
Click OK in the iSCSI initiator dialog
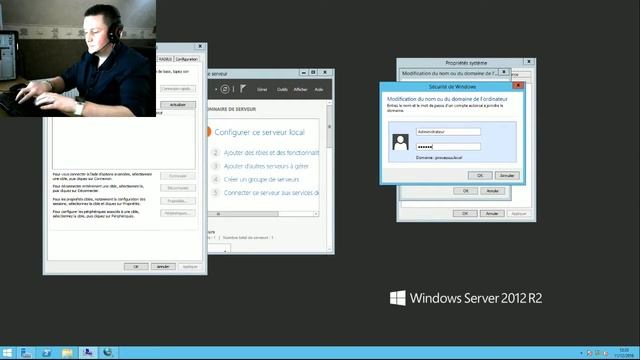(x=136, y=267)
